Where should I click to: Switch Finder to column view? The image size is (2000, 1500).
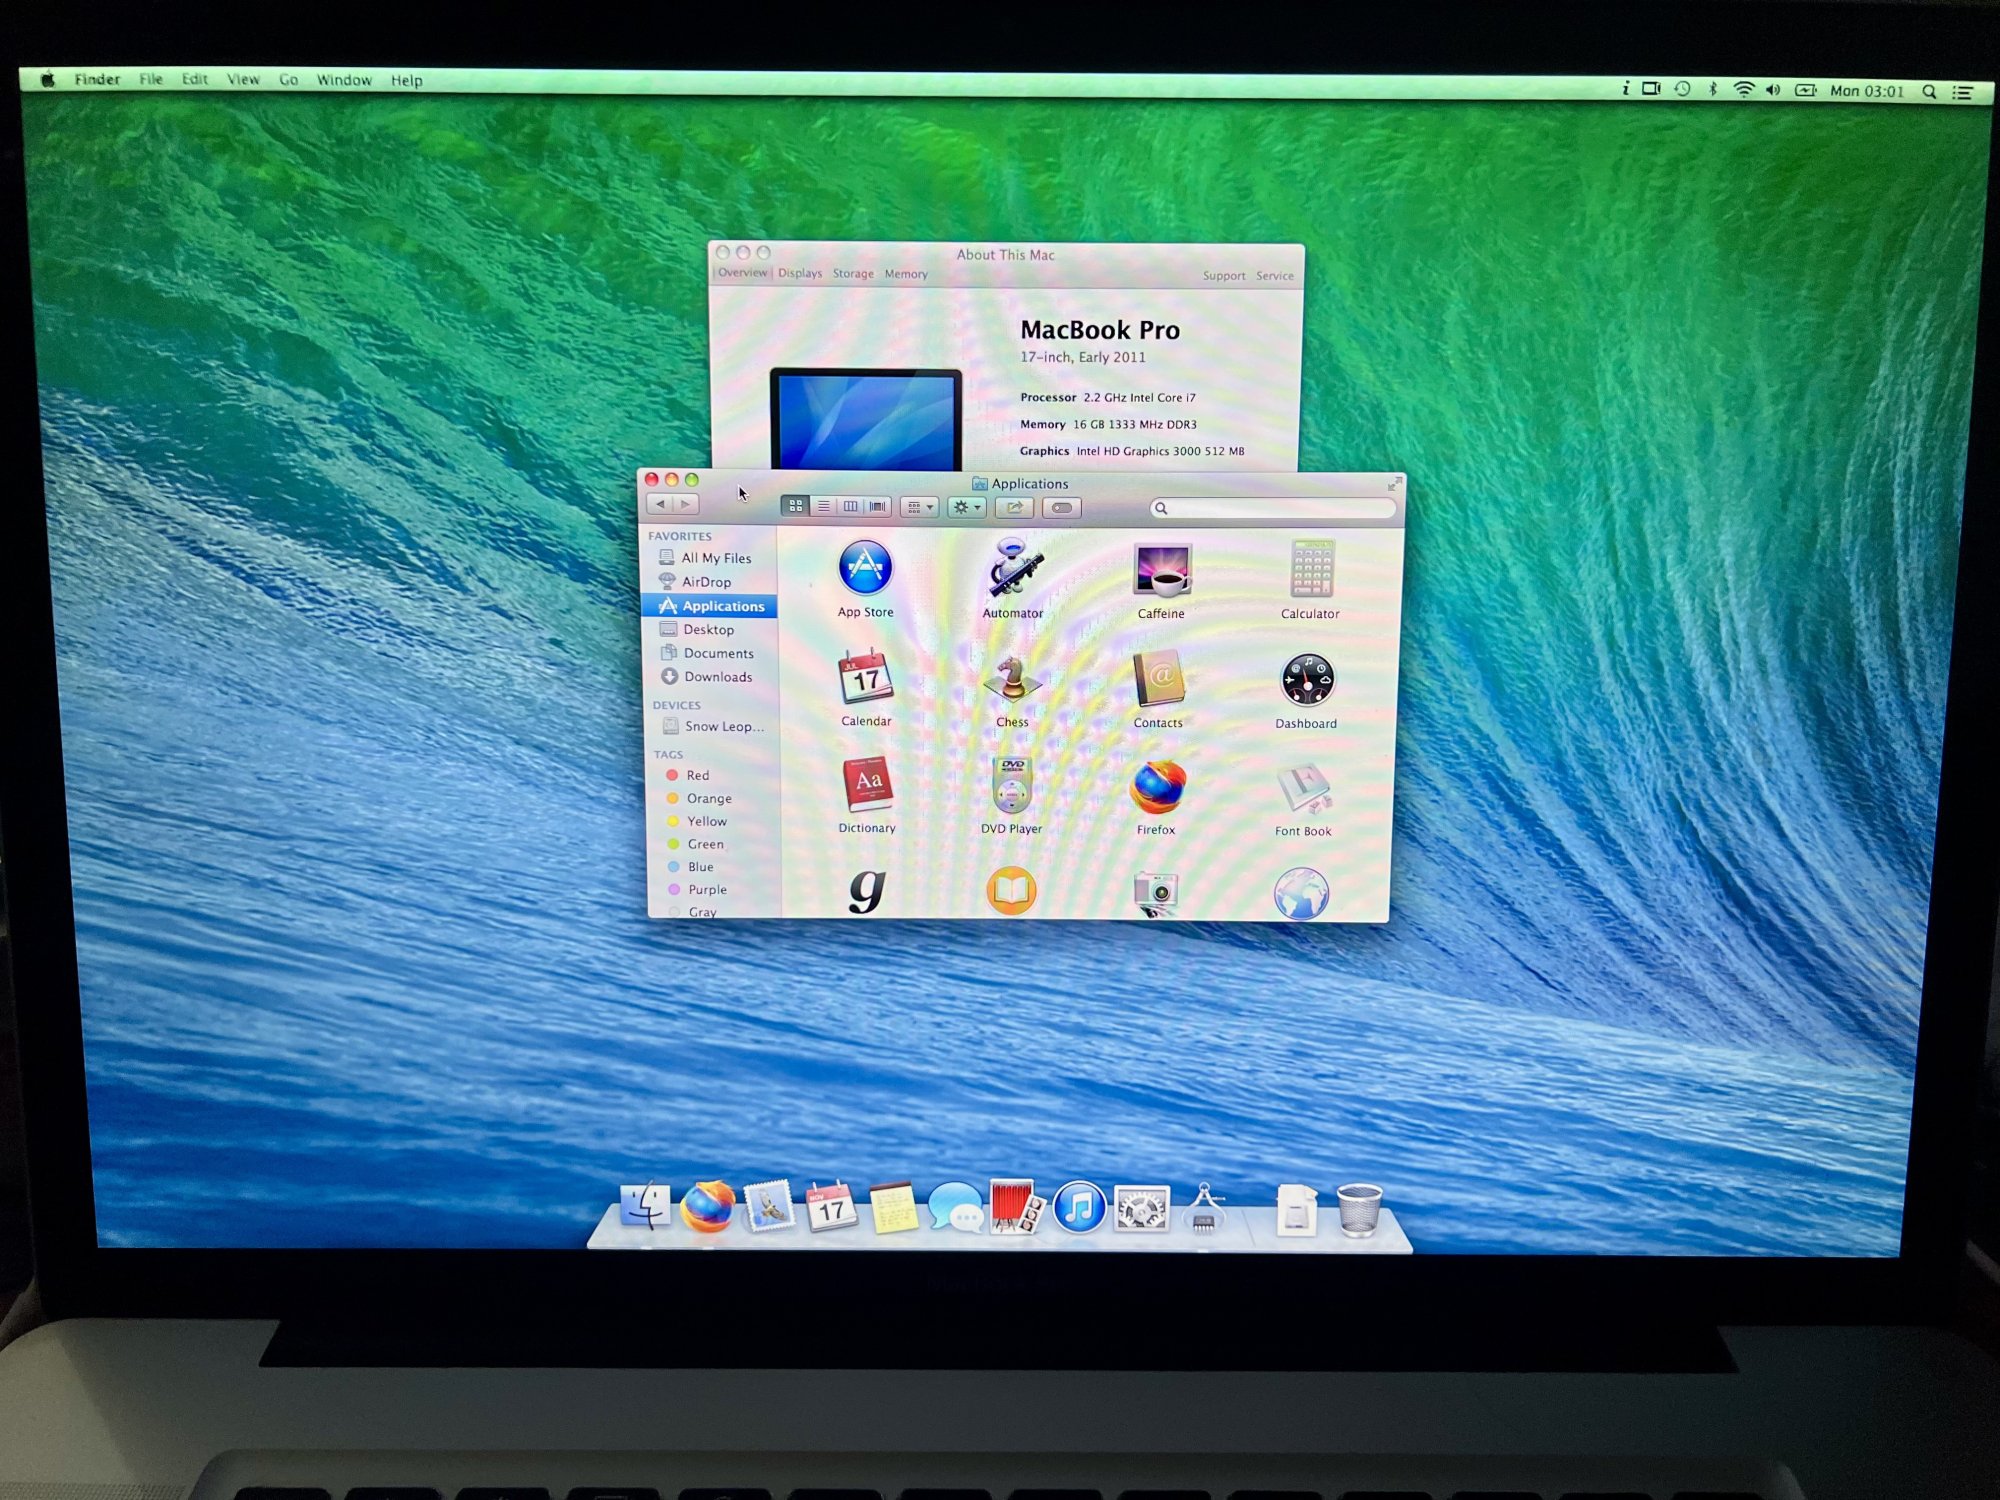(850, 507)
